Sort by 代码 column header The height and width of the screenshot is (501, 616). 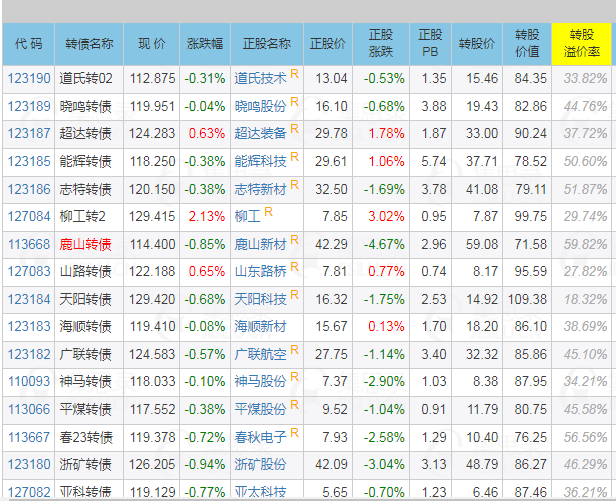click(28, 44)
